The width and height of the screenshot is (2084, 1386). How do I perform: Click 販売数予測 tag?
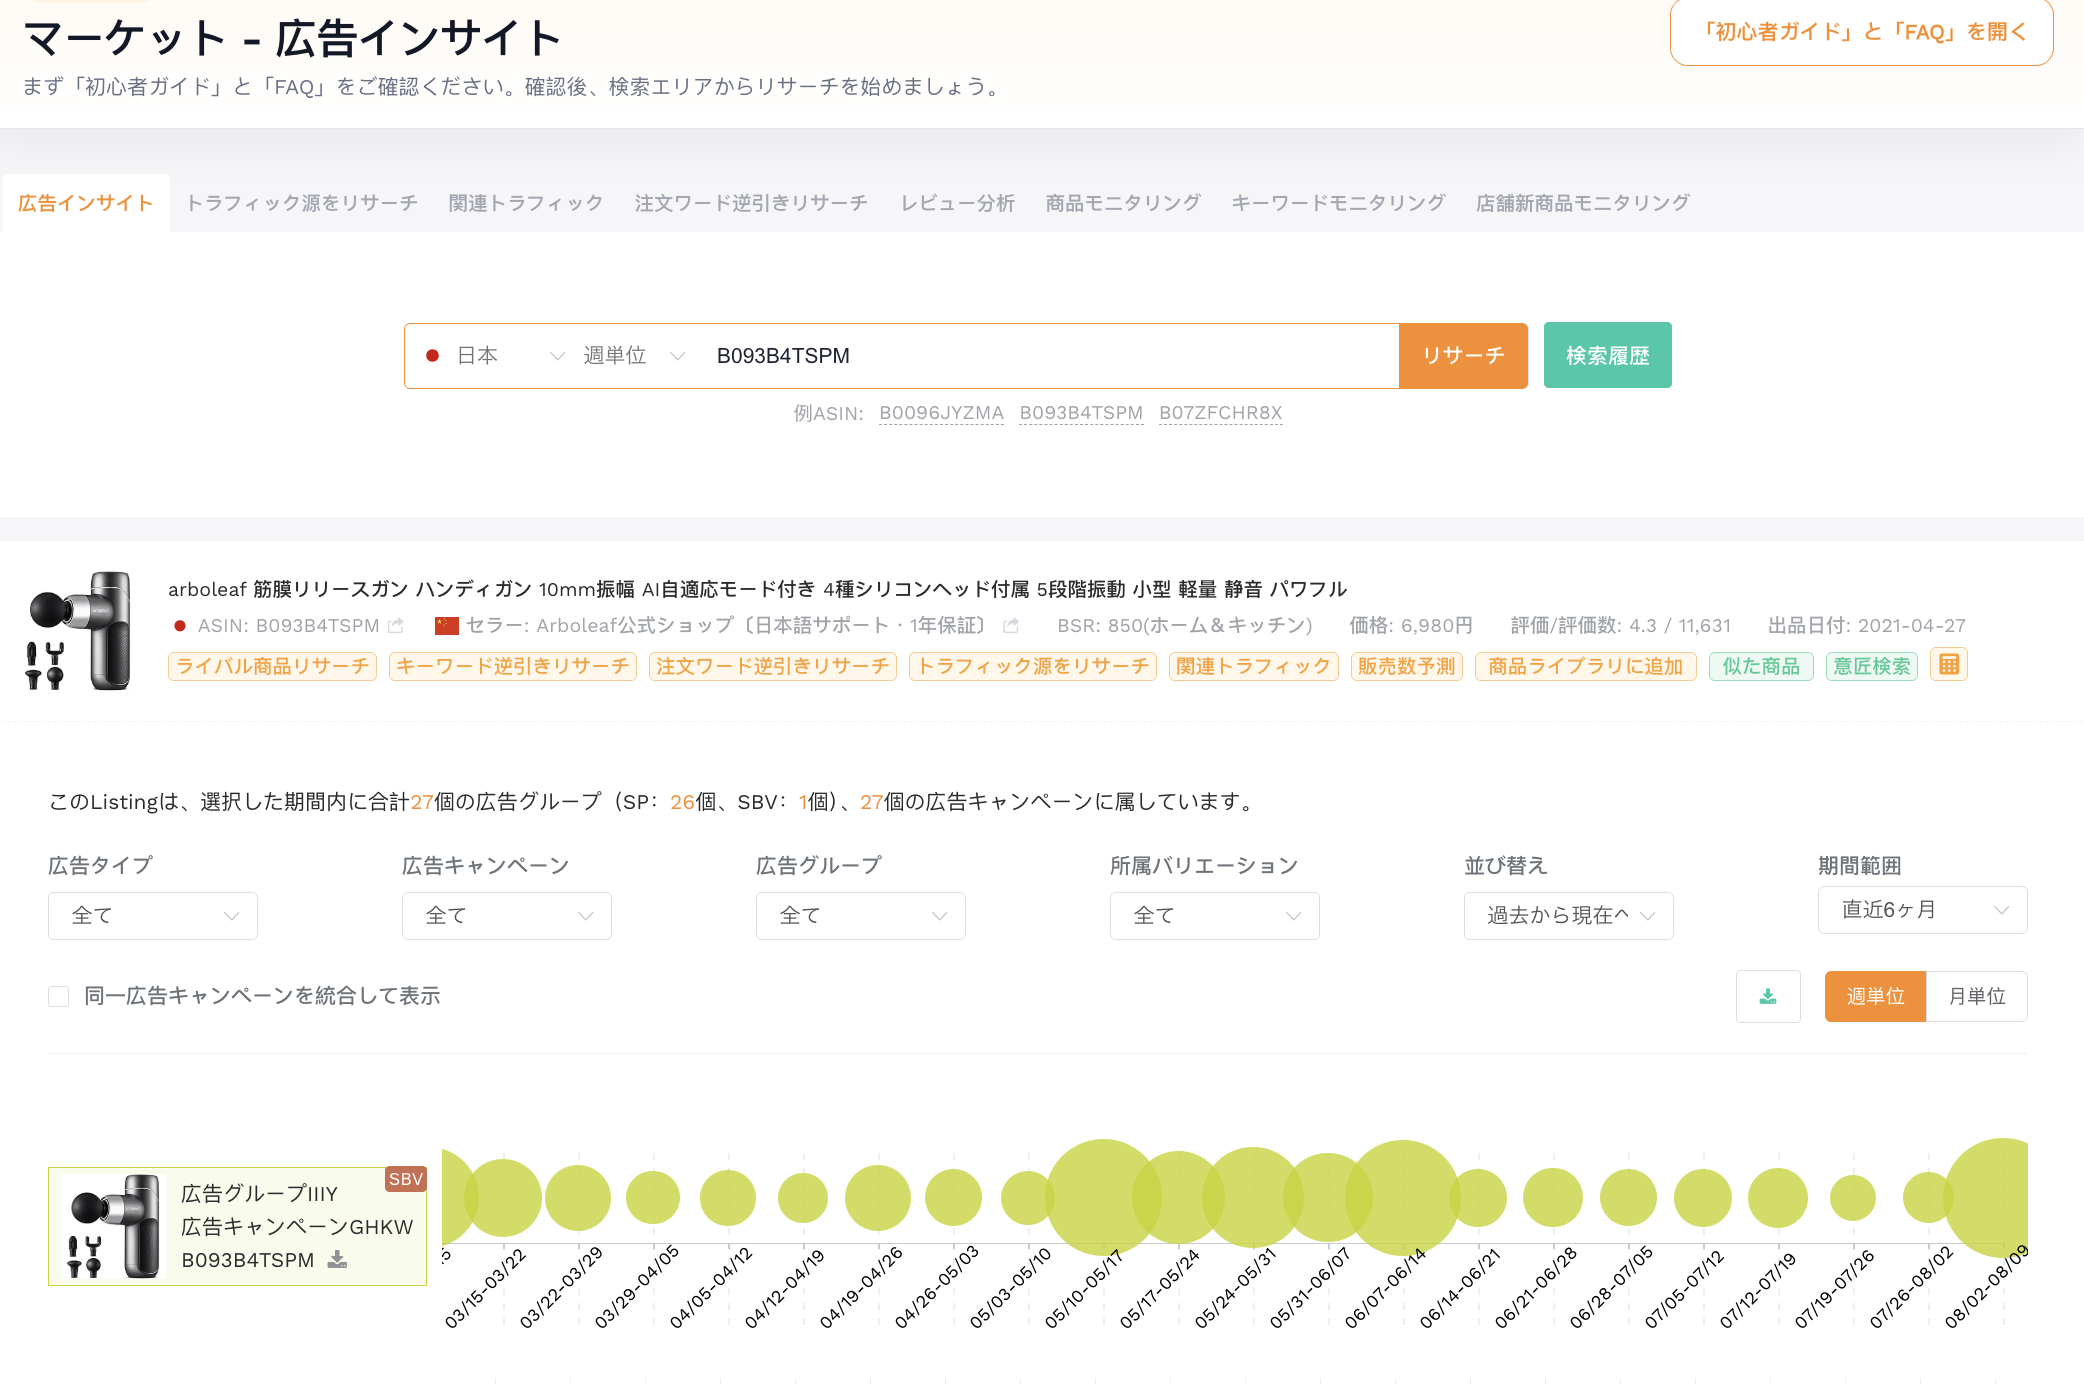click(x=1407, y=666)
